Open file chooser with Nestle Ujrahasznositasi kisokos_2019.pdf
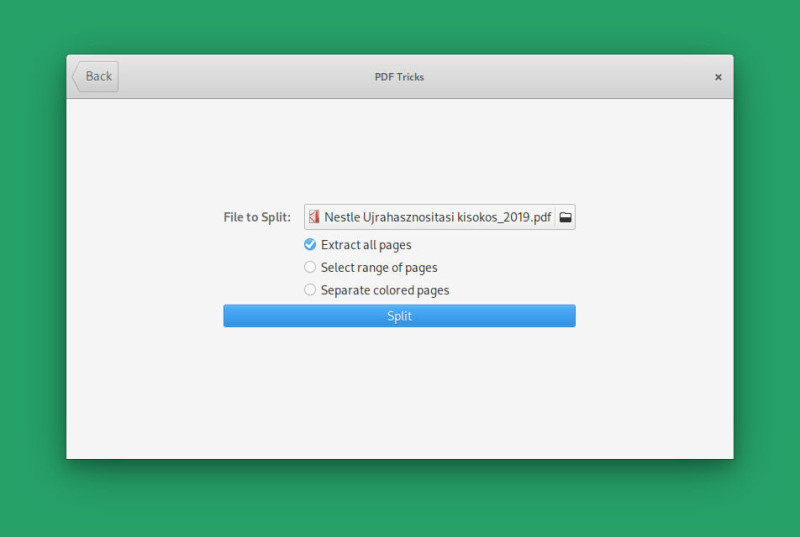Image resolution: width=800 pixels, height=537 pixels. coord(439,217)
